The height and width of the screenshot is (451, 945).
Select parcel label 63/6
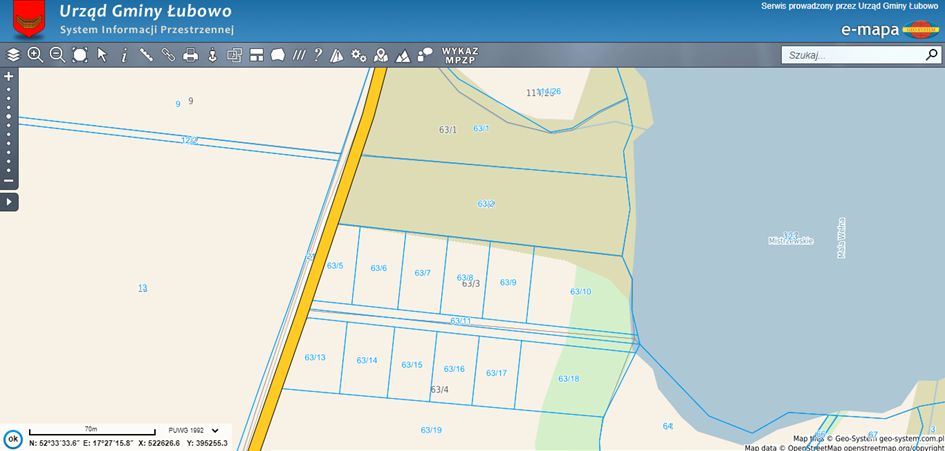pyautogui.click(x=378, y=268)
